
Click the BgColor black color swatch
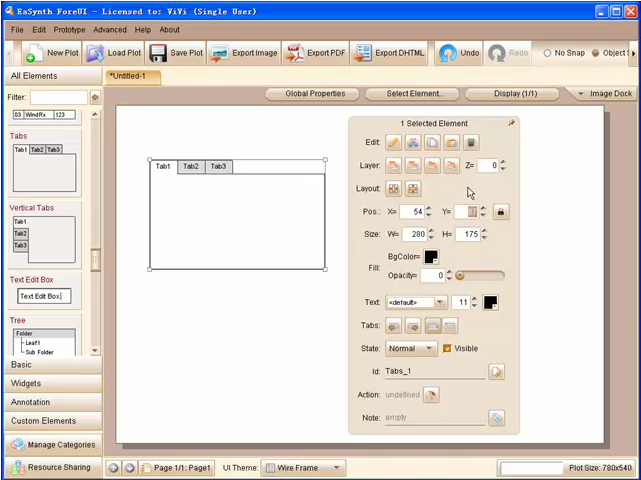pyautogui.click(x=431, y=257)
